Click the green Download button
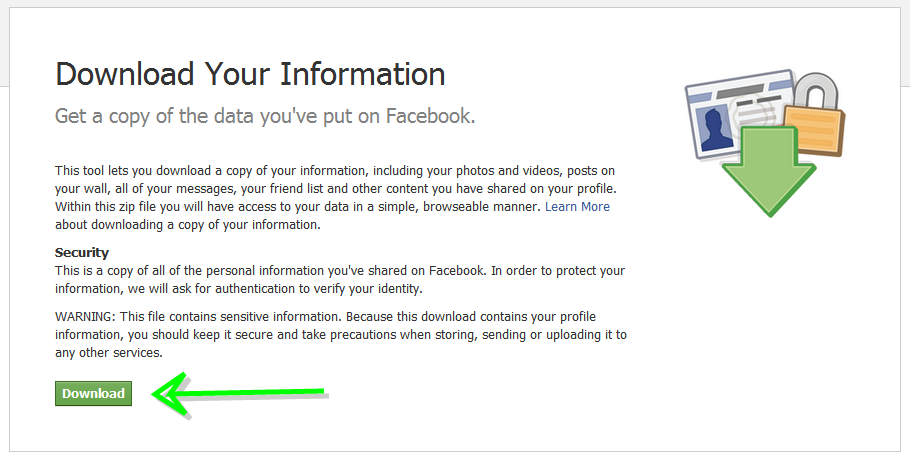 point(93,393)
